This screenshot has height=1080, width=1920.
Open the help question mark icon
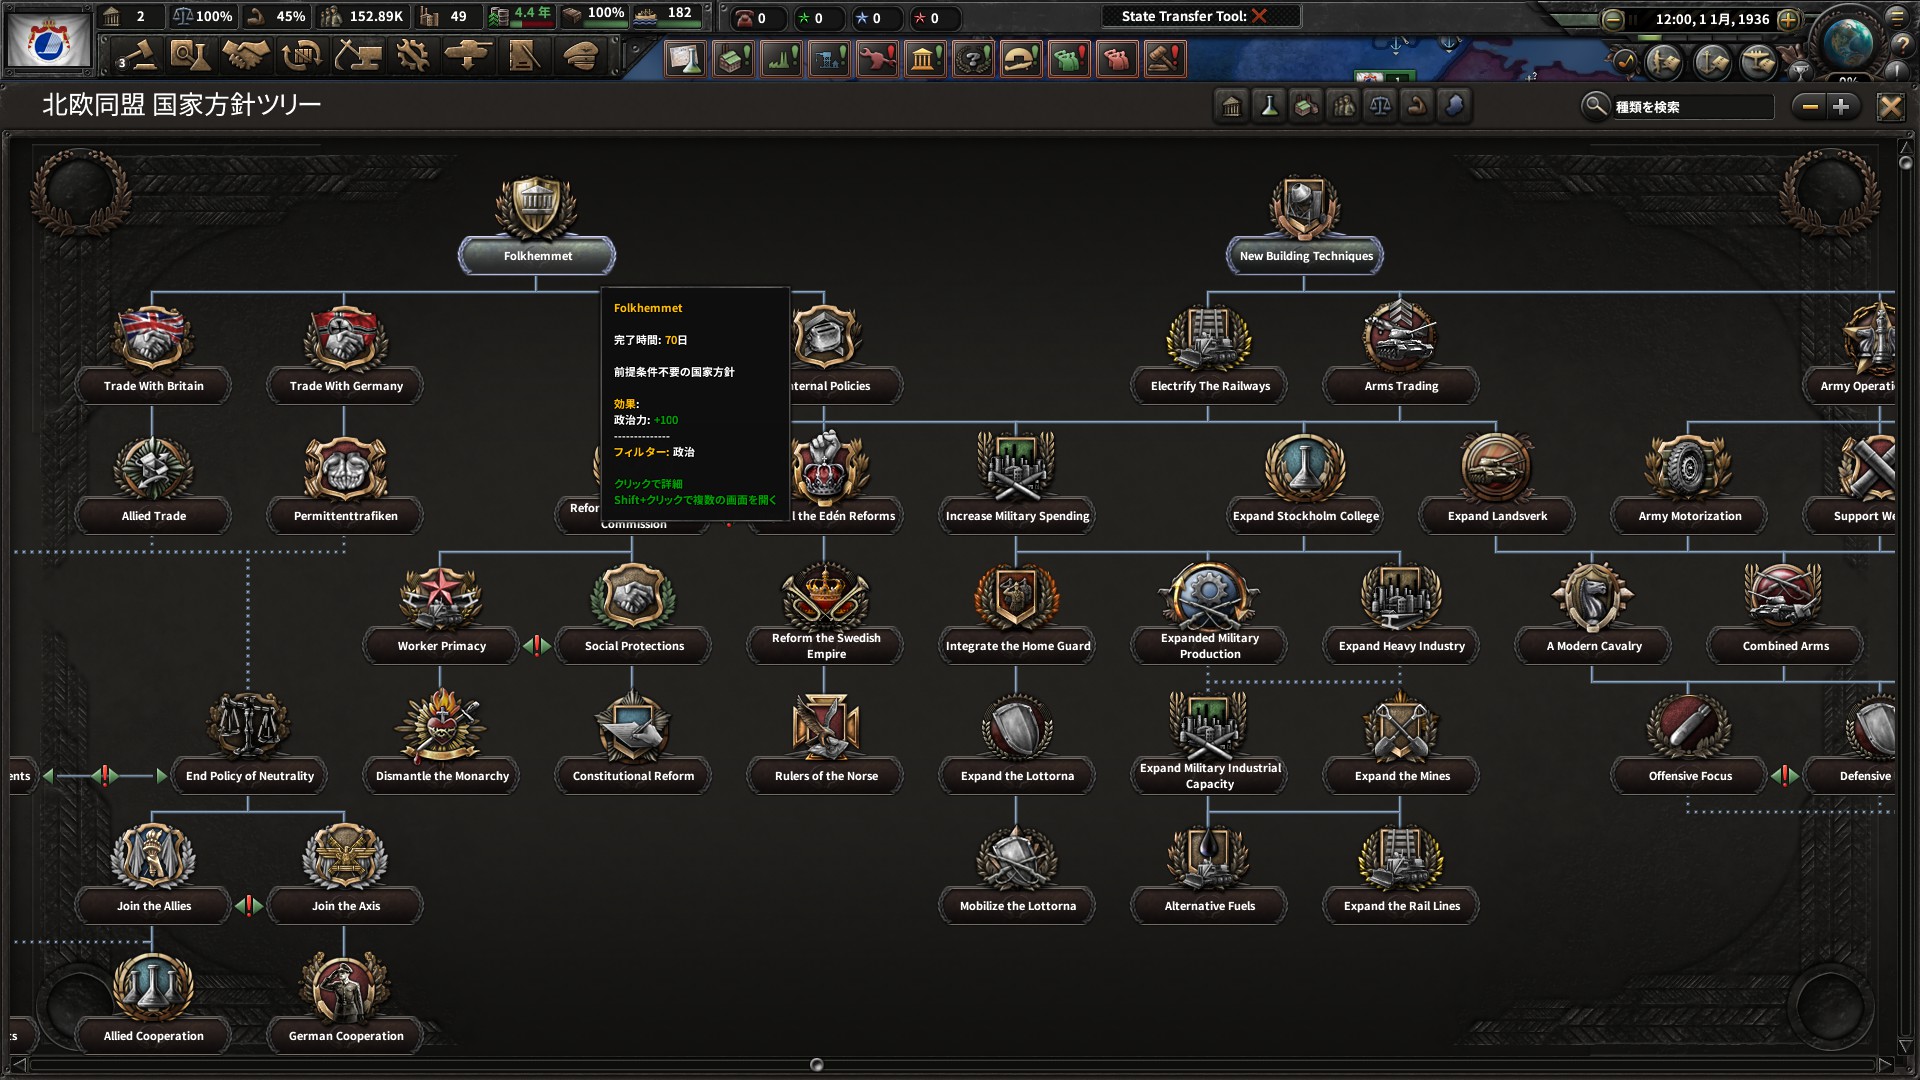1902,44
